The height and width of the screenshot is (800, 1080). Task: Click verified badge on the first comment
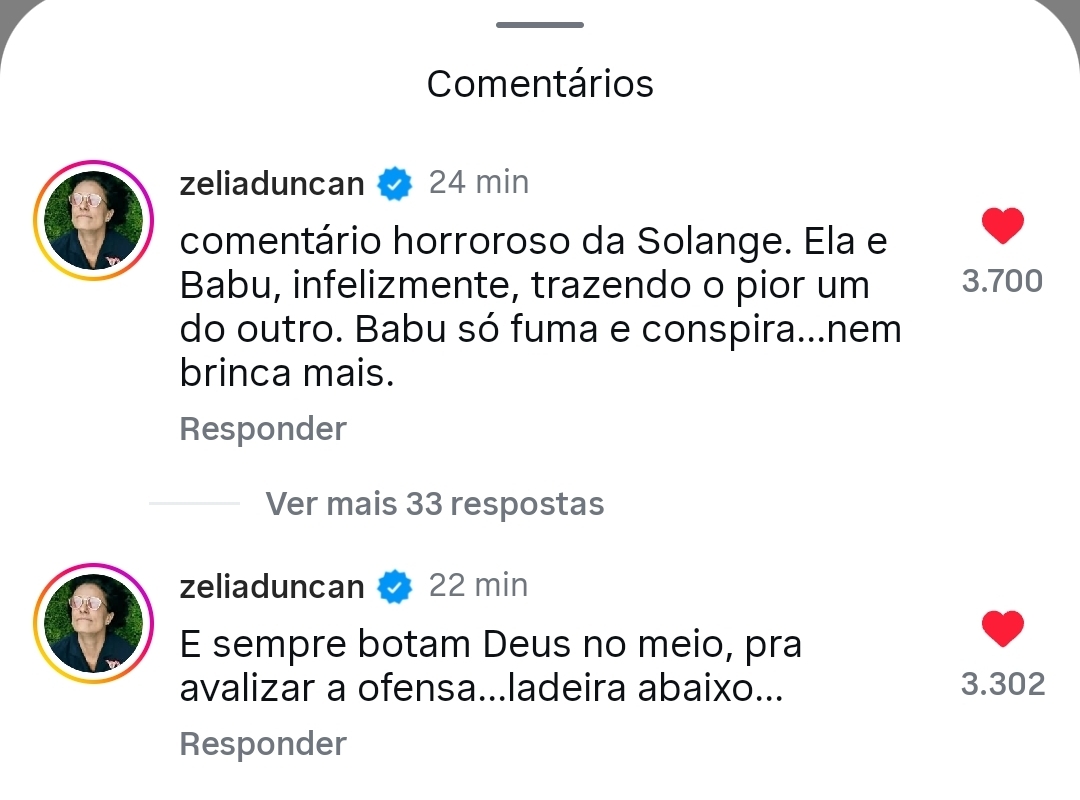pos(395,184)
